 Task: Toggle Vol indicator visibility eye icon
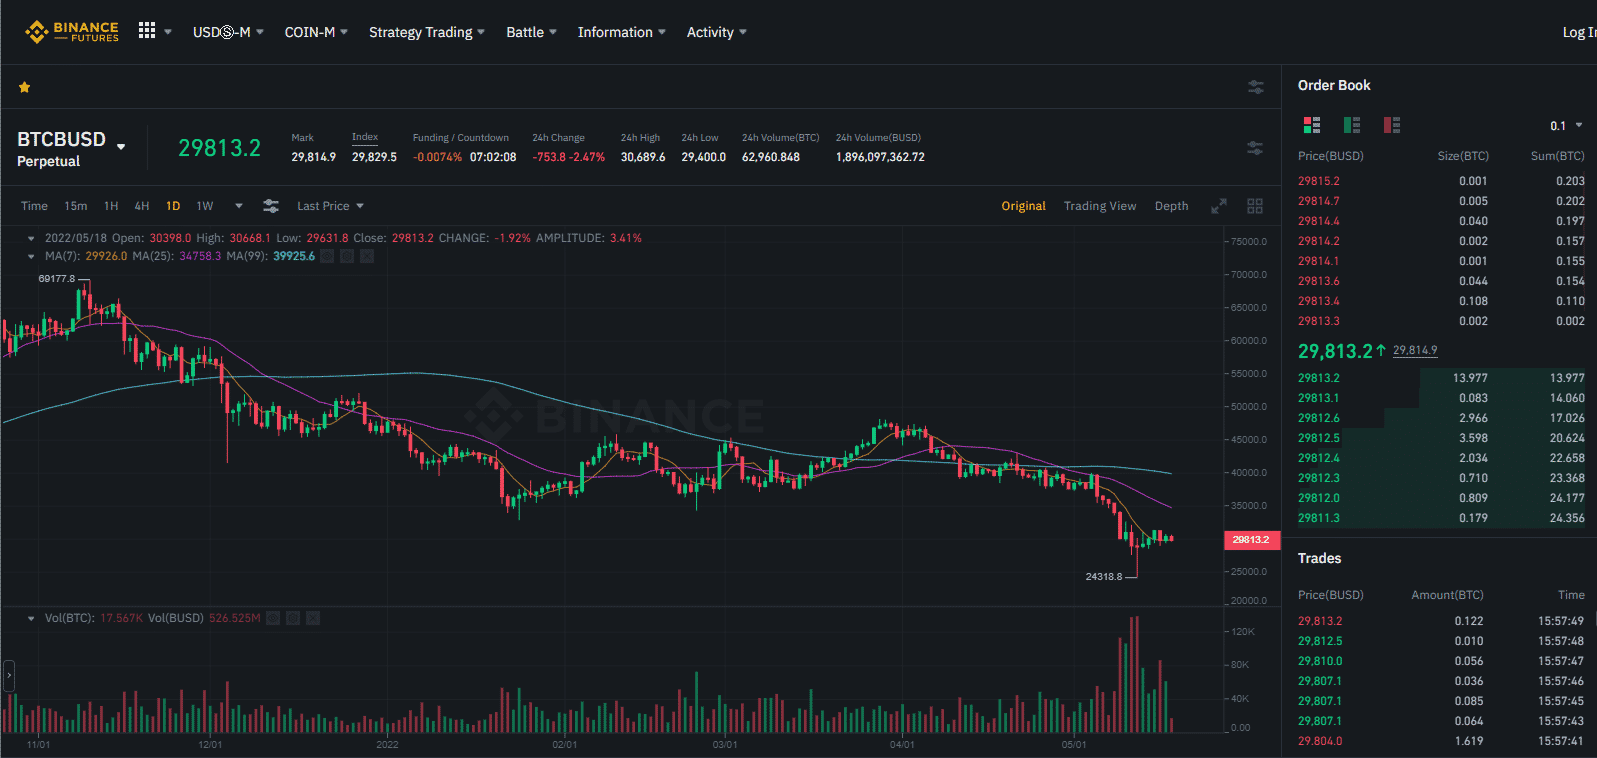click(273, 618)
